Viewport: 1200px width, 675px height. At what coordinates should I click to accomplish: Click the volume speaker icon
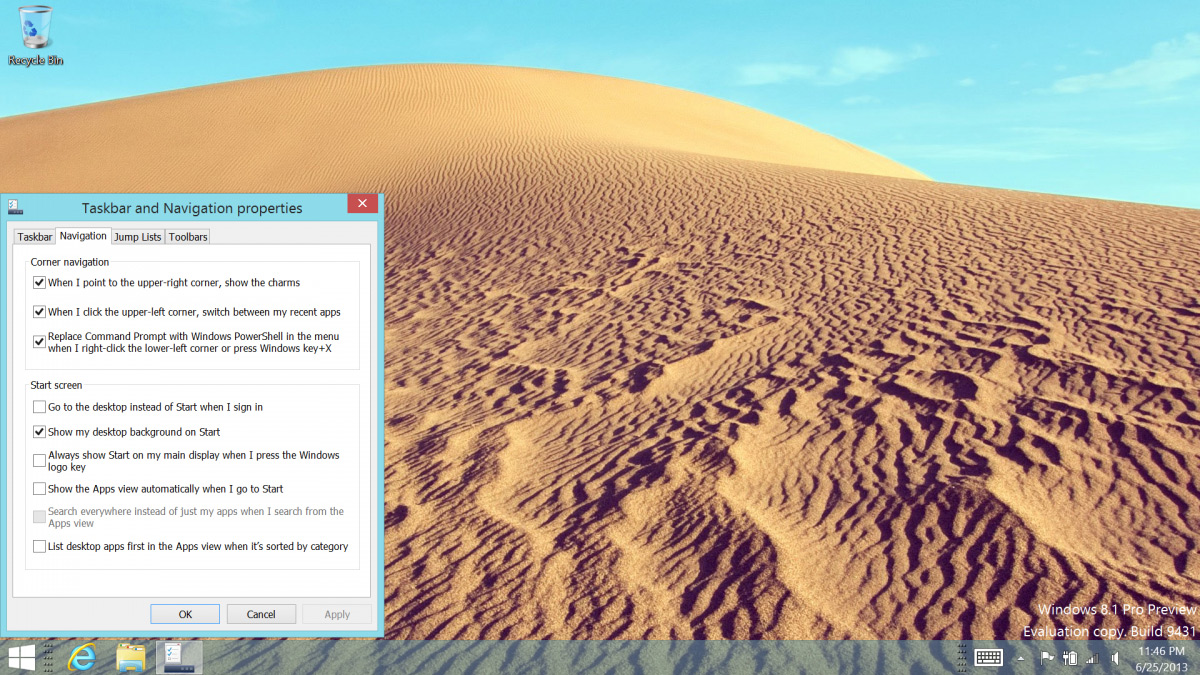[1114, 658]
